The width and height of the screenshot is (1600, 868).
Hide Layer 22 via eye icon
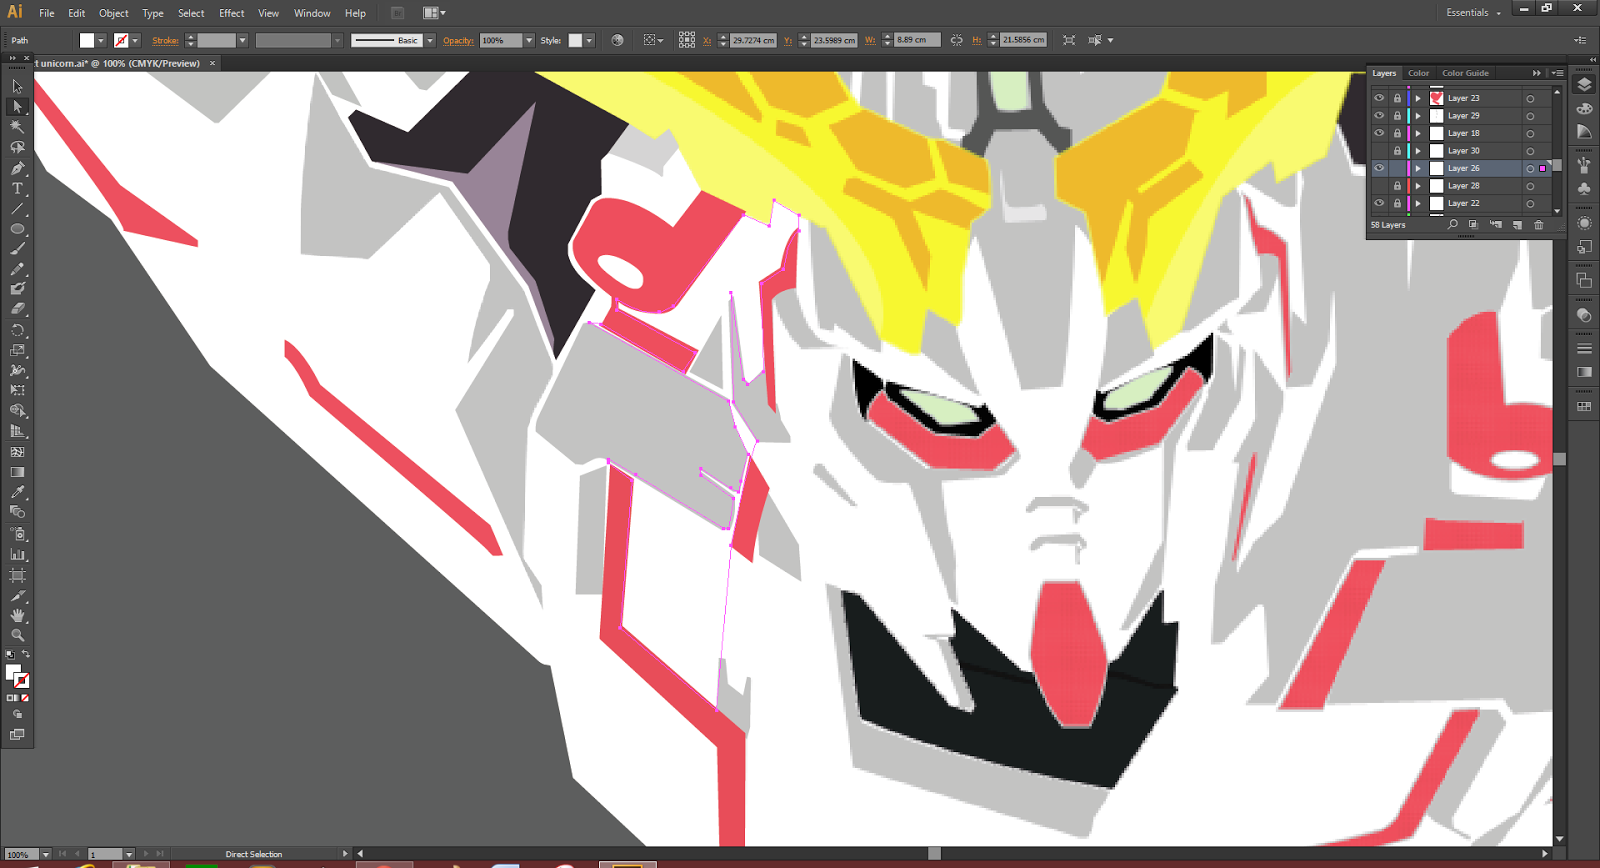(x=1379, y=203)
